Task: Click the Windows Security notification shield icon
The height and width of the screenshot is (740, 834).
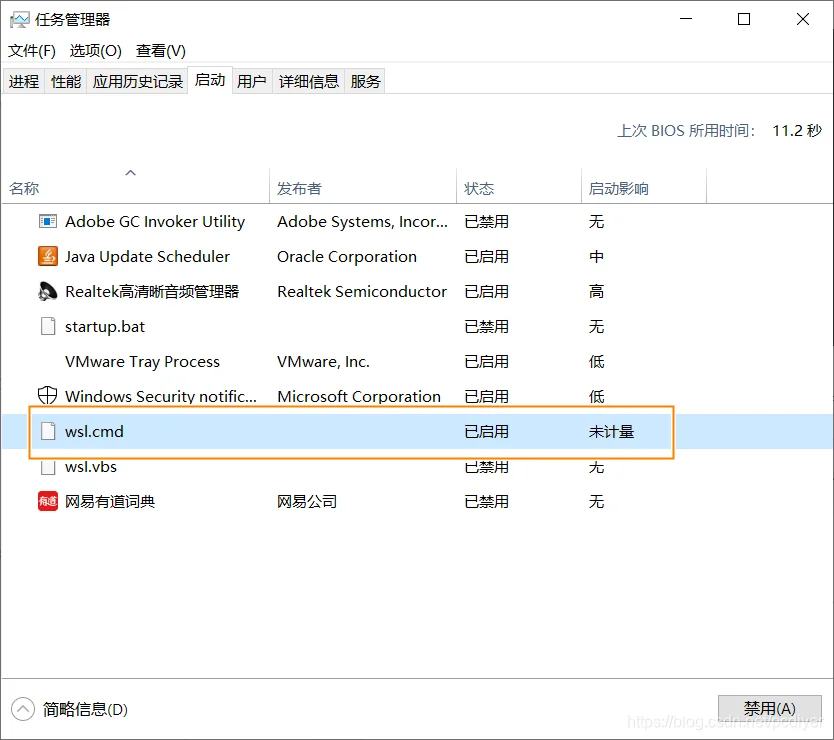Action: (x=47, y=396)
